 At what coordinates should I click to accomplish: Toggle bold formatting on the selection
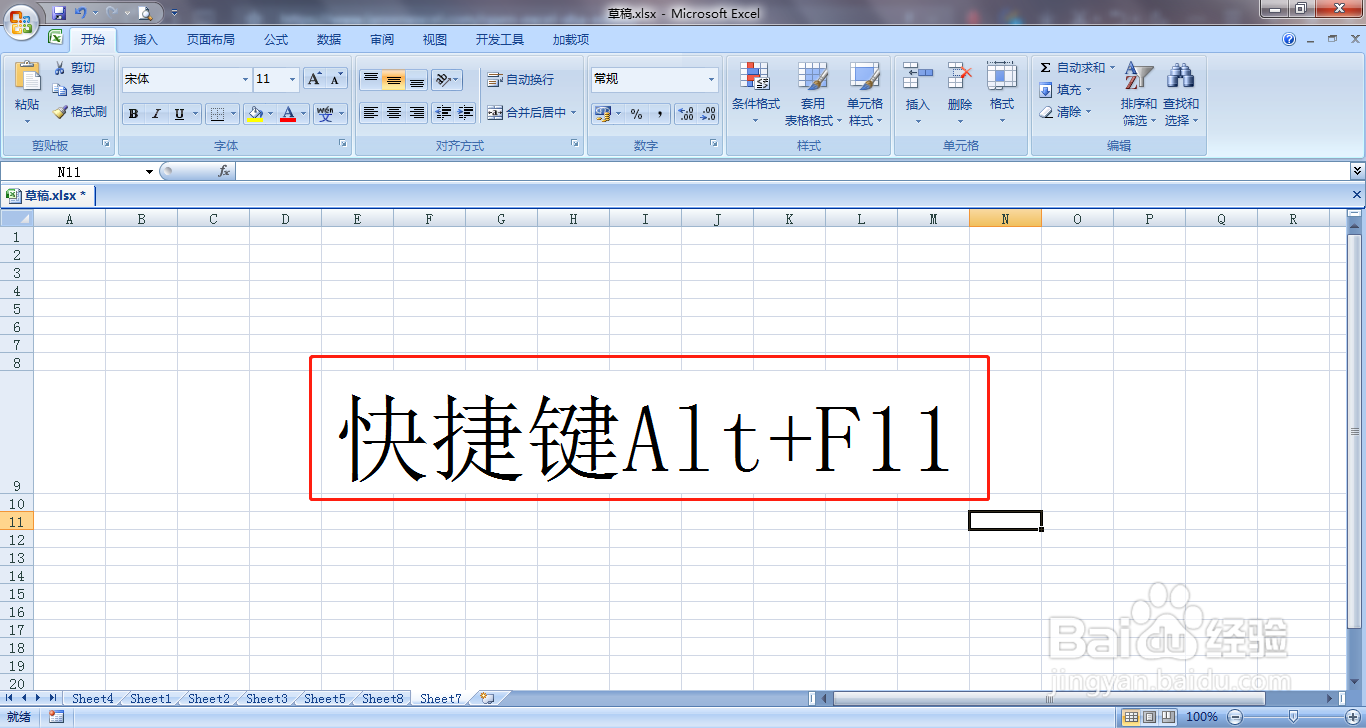click(x=133, y=113)
